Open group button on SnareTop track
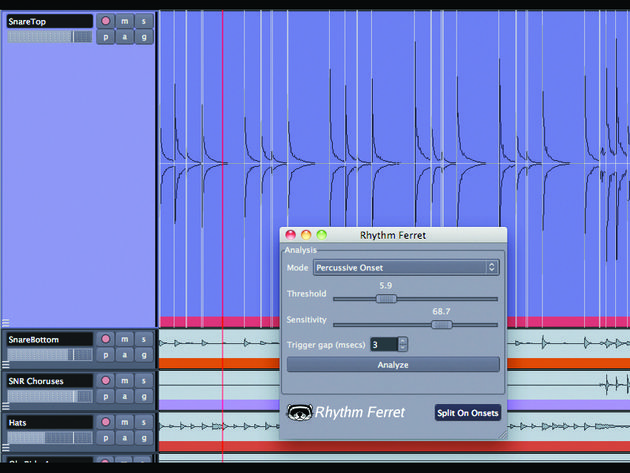630x473 pixels. 144,37
